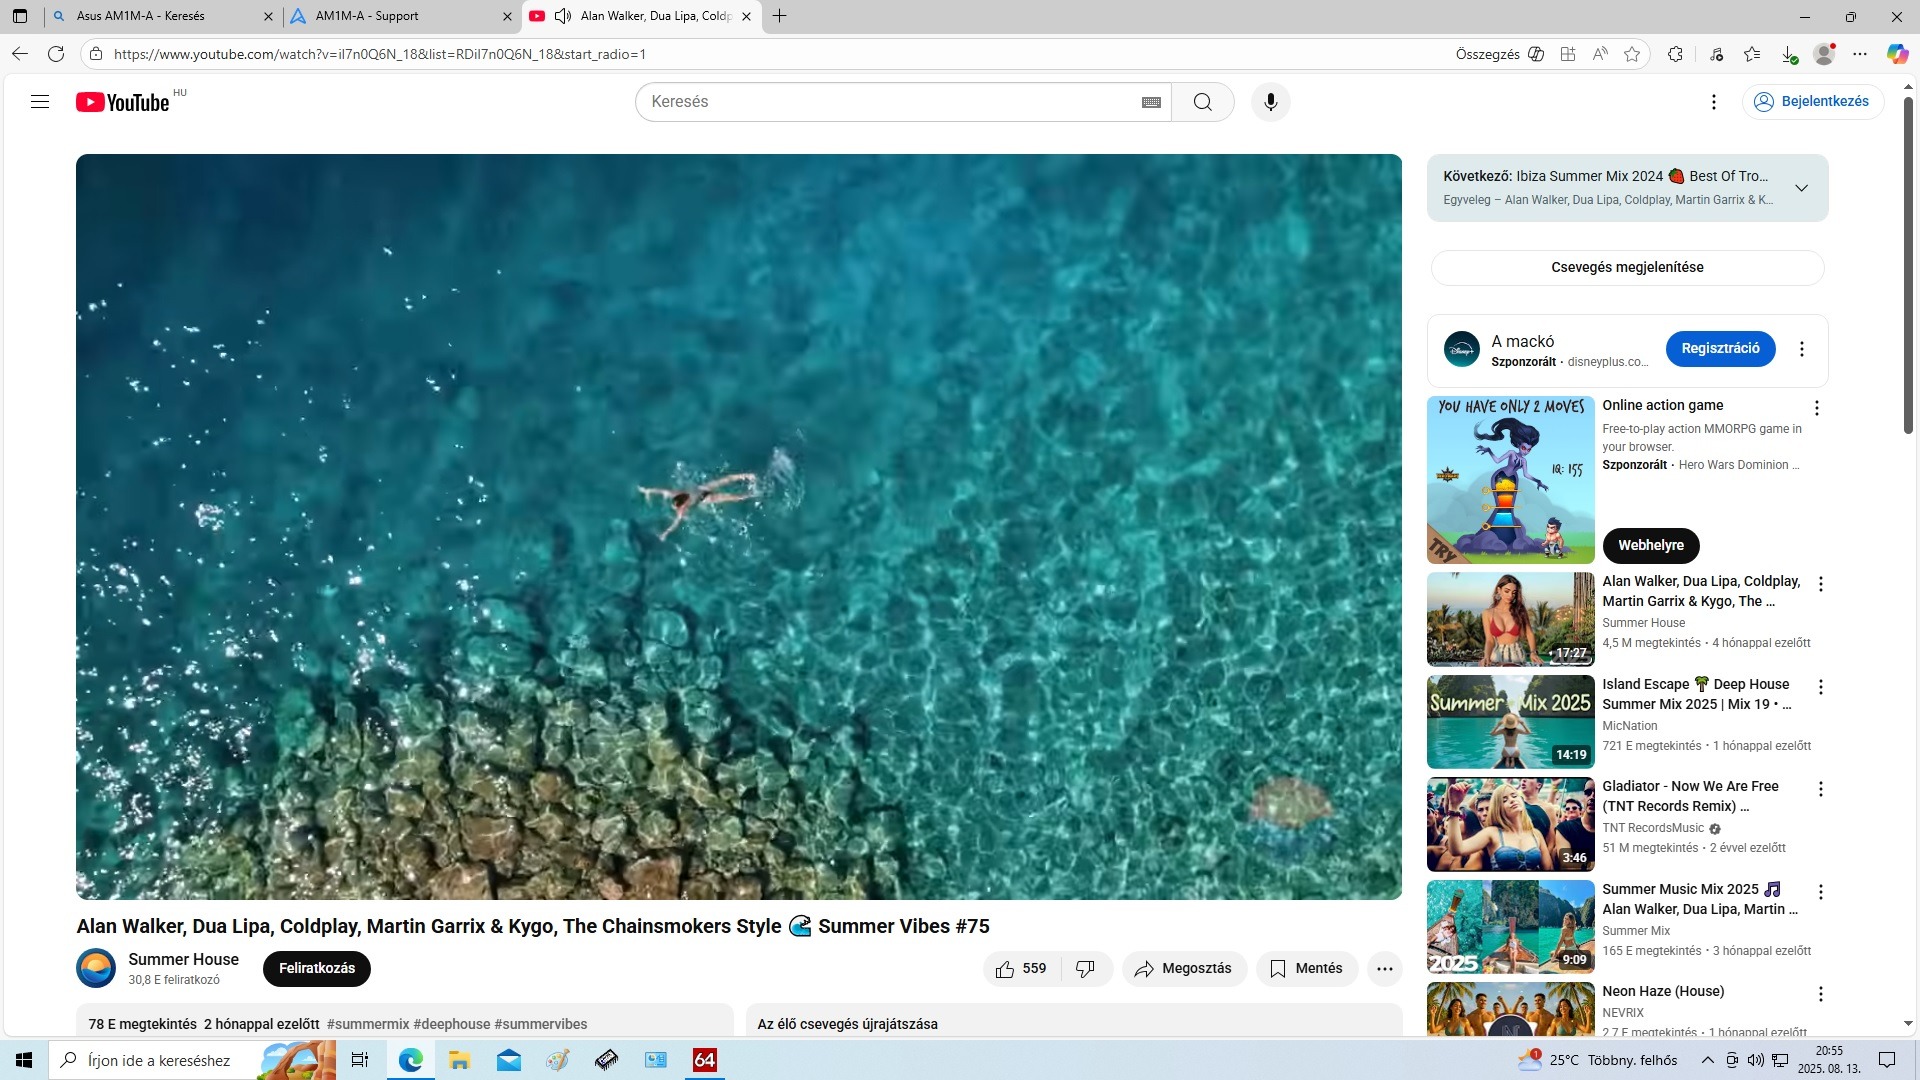Image resolution: width=1920 pixels, height=1080 pixels.
Task: Open the YouTube hamburger guide menu
Action: click(40, 101)
